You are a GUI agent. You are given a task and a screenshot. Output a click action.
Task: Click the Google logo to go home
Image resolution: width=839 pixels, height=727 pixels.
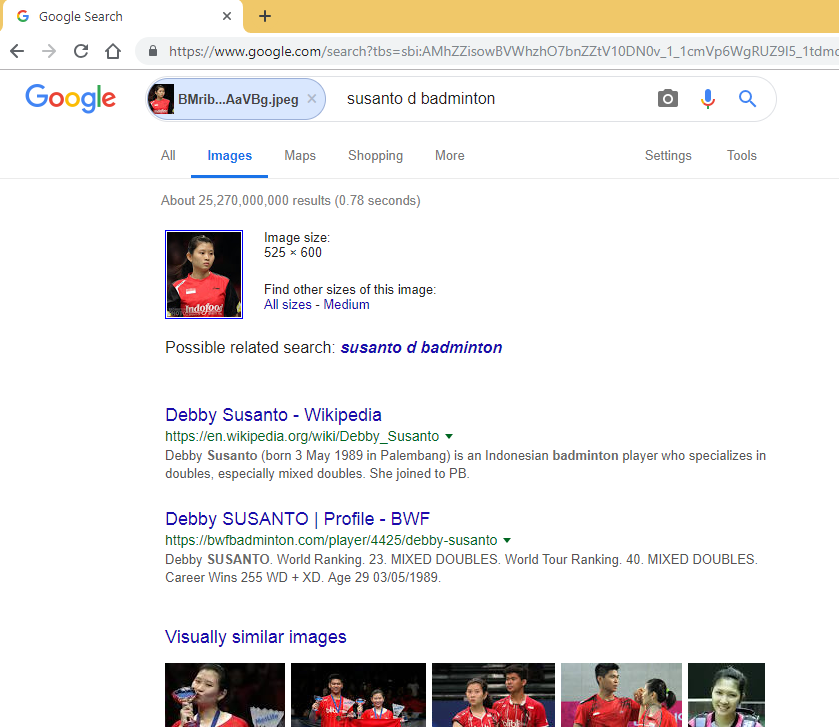(x=70, y=98)
